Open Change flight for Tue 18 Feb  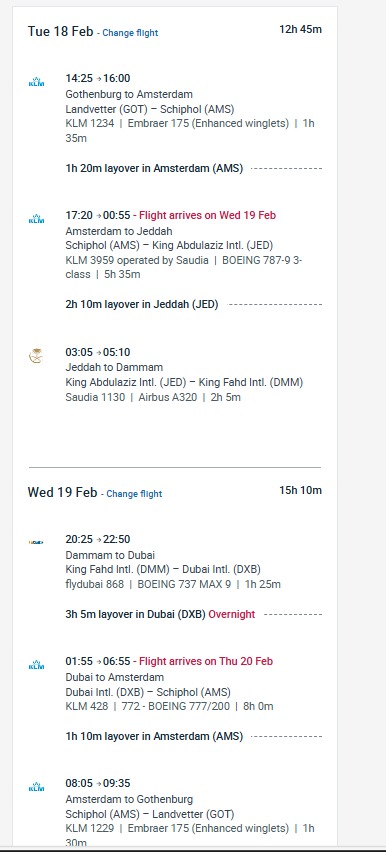tap(130, 33)
